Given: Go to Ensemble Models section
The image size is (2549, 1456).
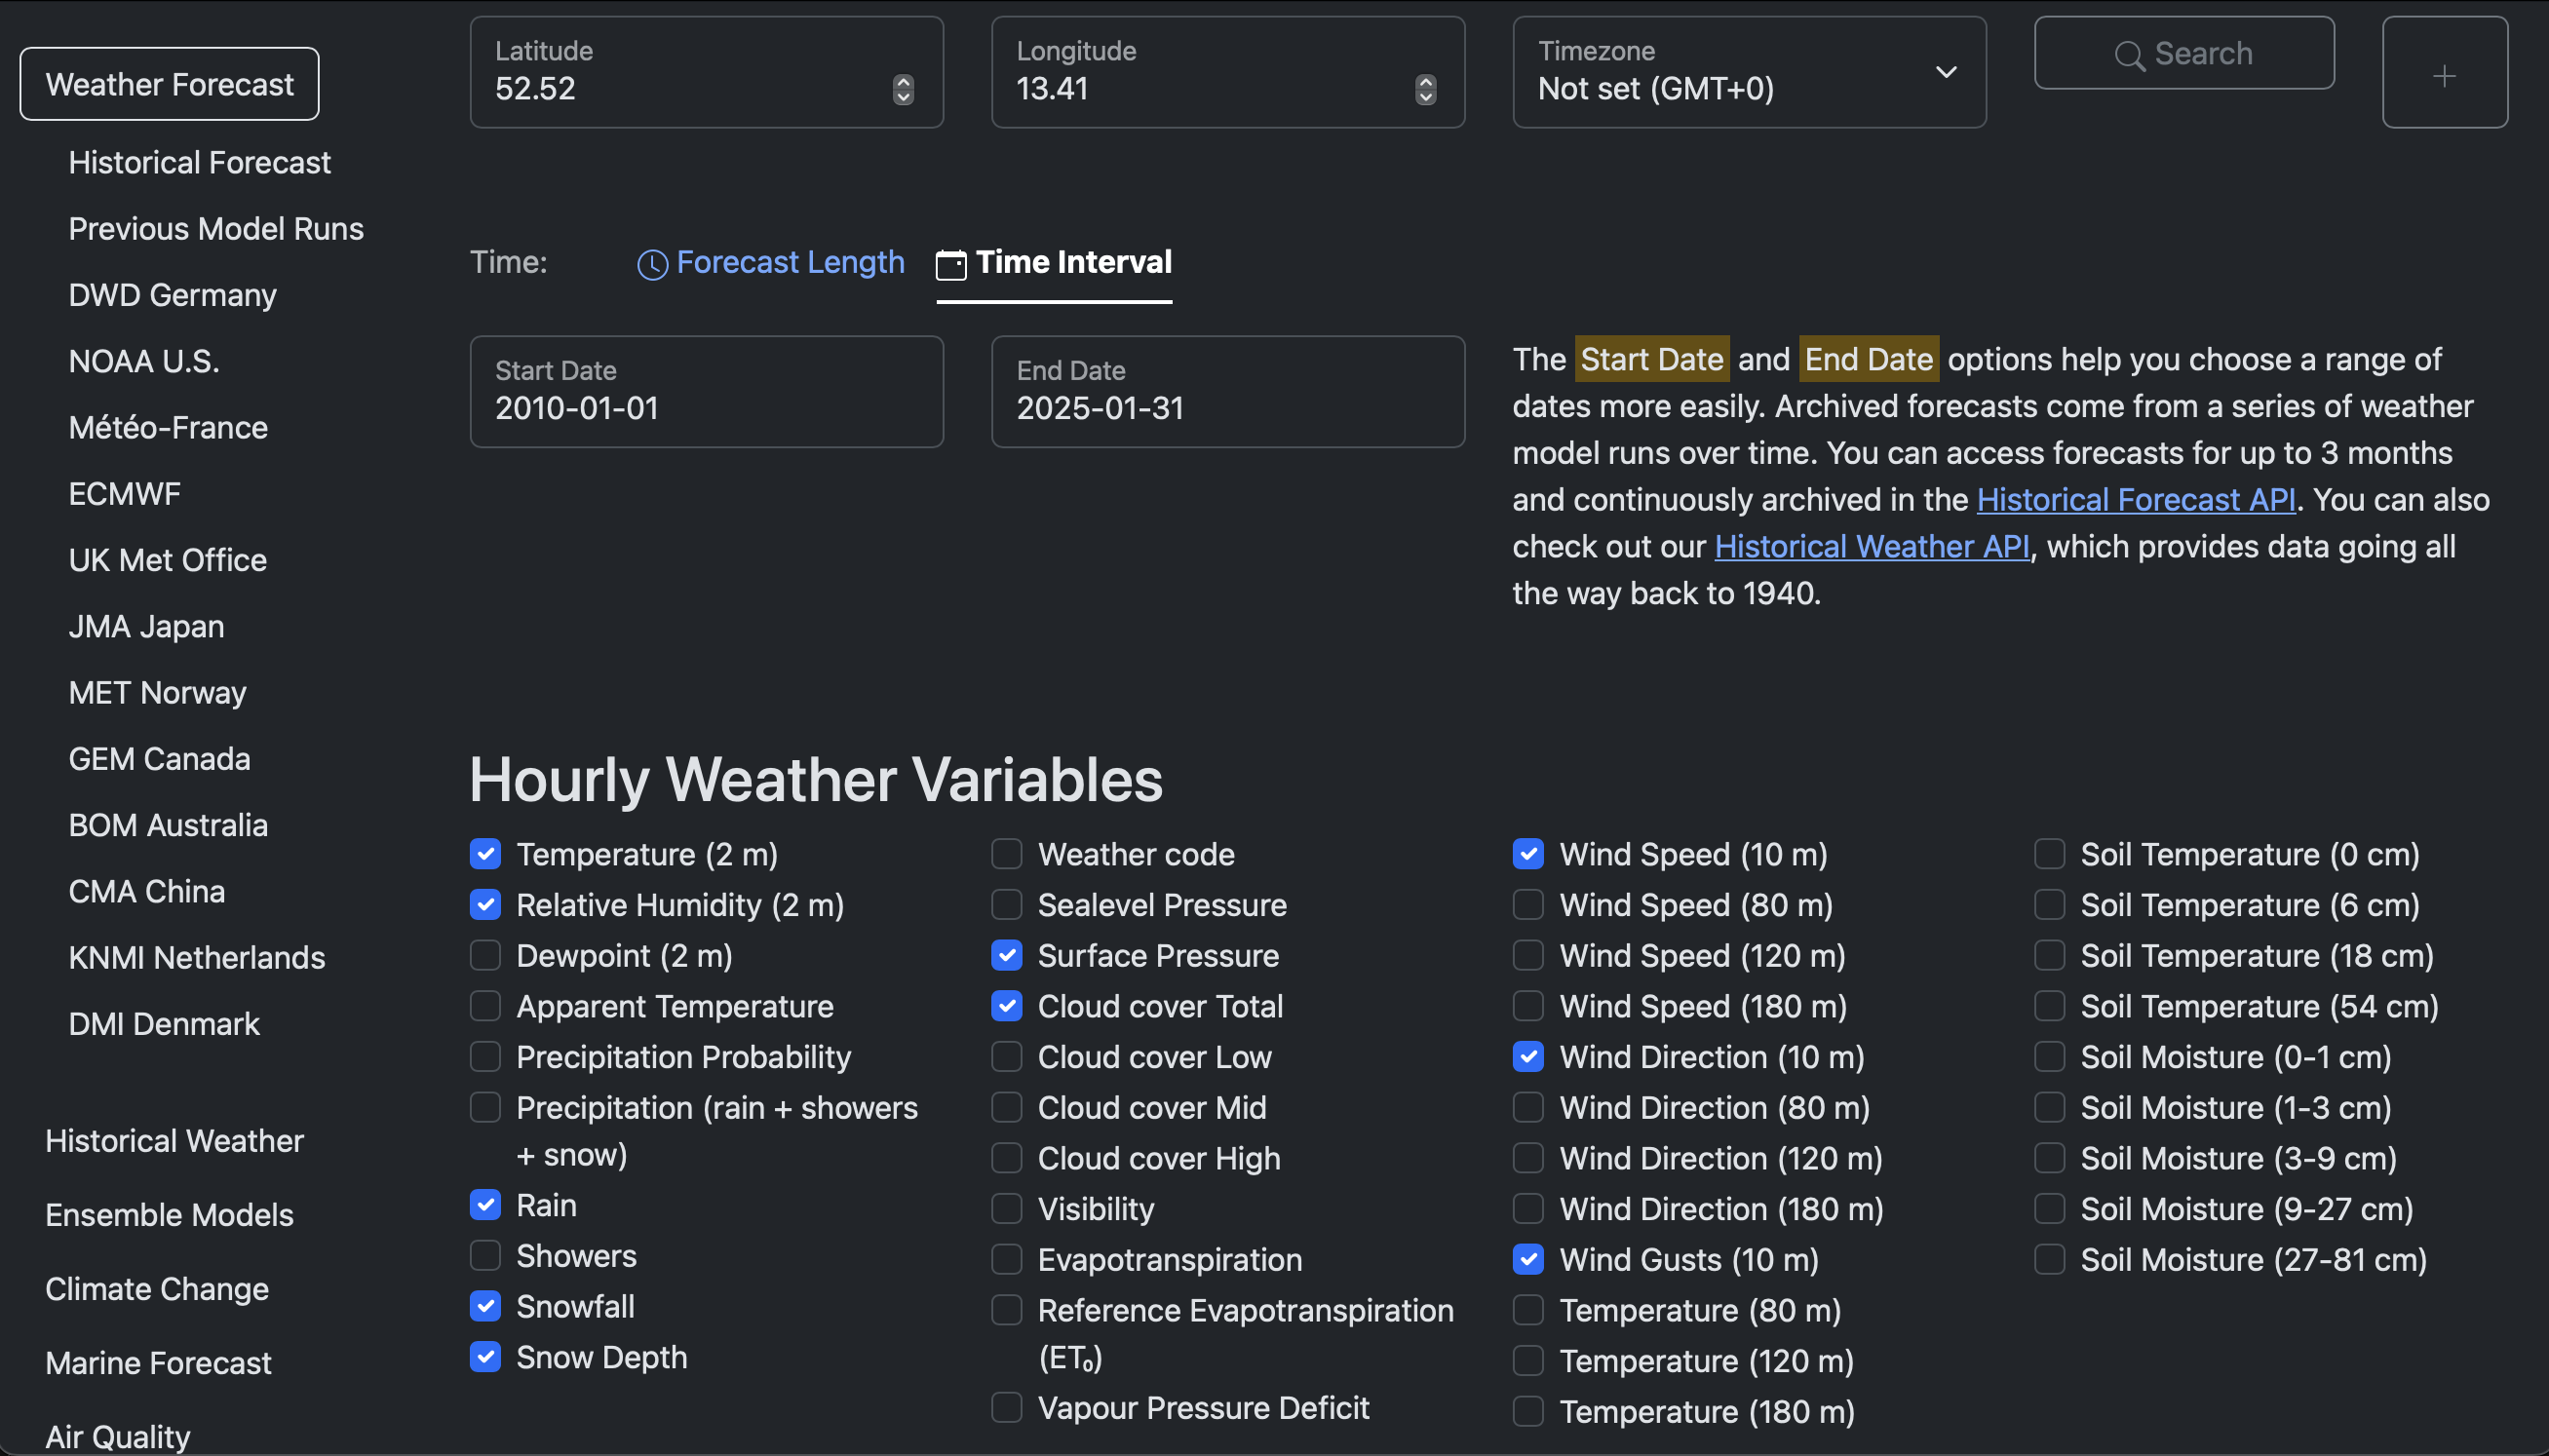Looking at the screenshot, I should (x=169, y=1214).
